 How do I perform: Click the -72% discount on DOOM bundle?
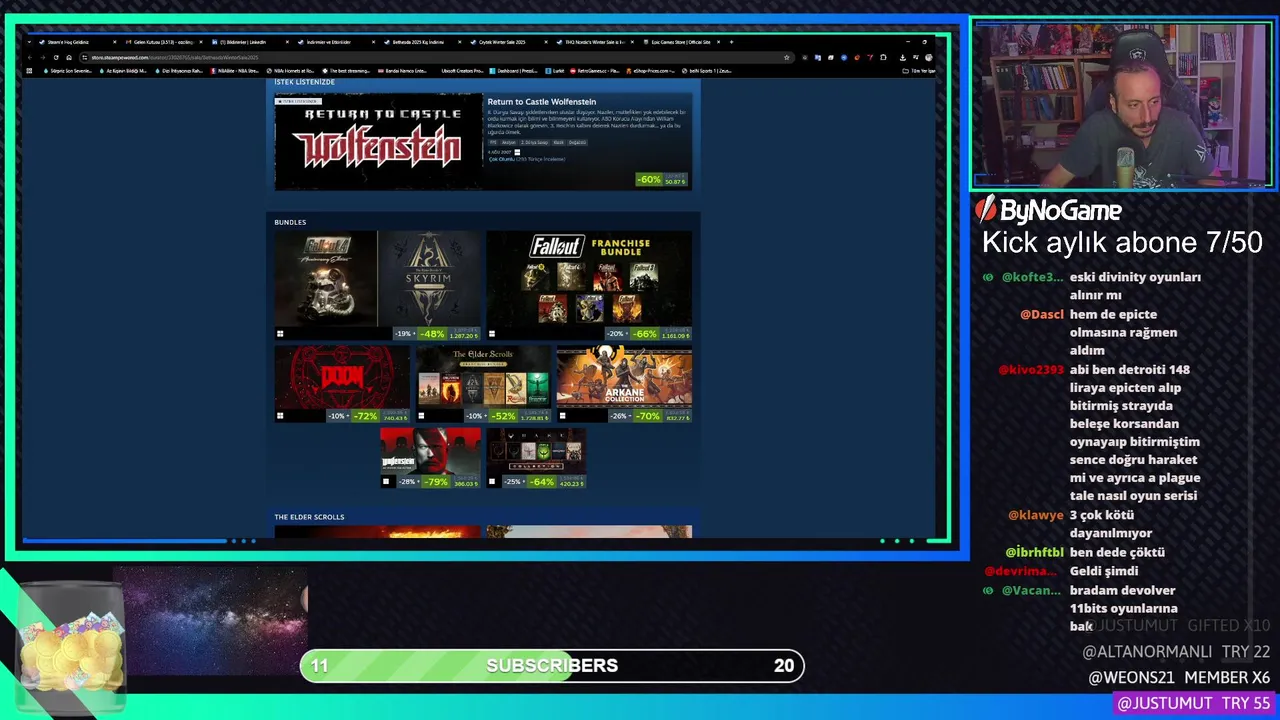pyautogui.click(x=365, y=416)
